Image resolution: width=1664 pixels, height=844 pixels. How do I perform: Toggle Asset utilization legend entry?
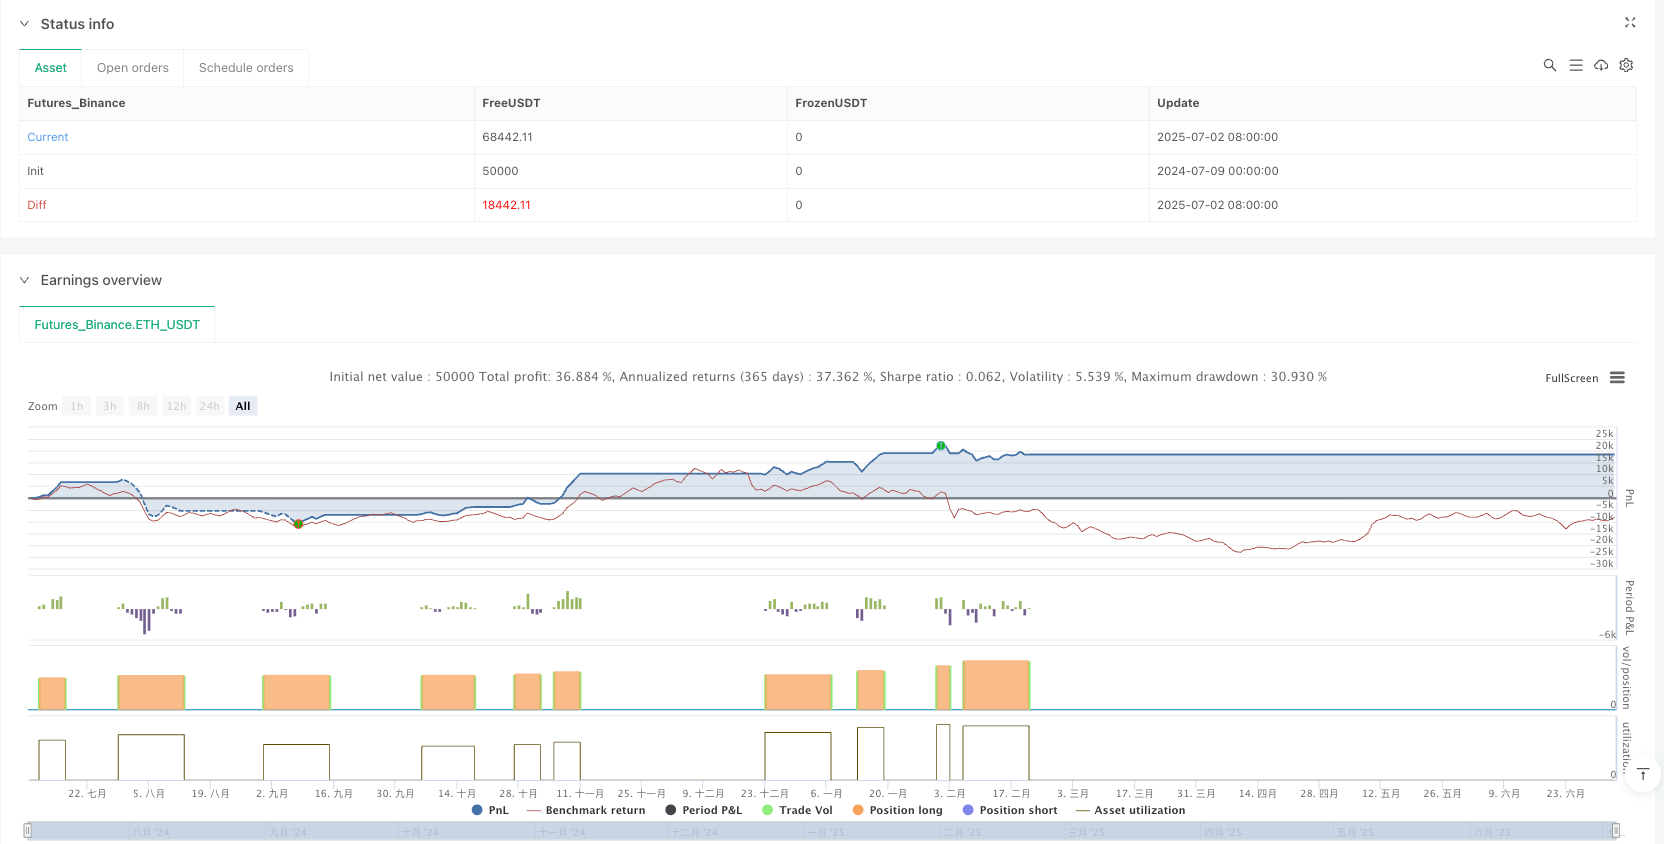coord(1130,810)
